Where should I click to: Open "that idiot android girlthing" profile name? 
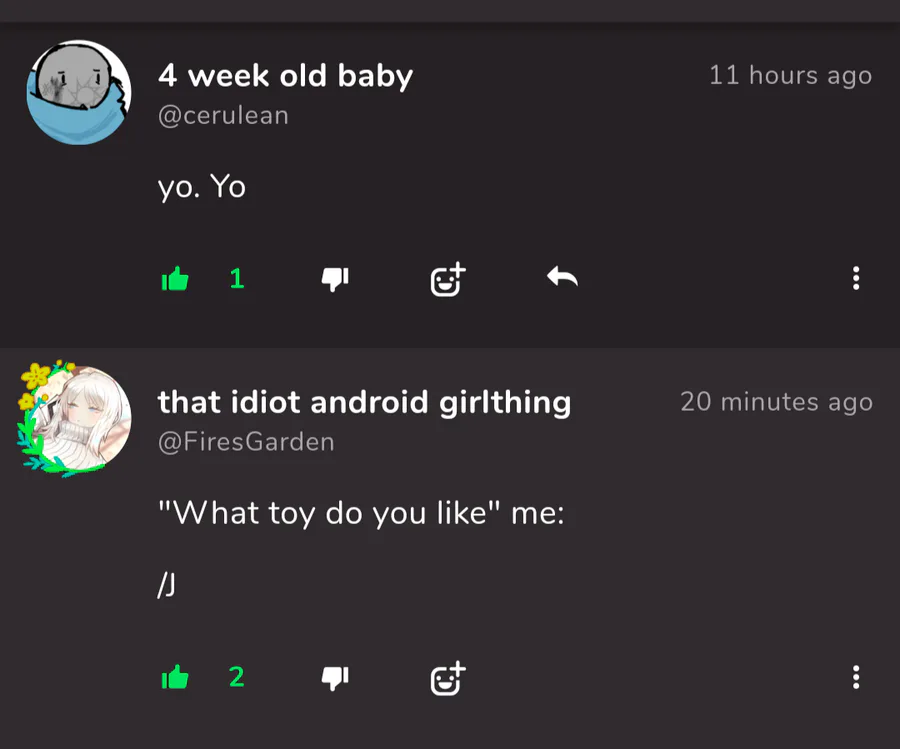coord(364,402)
